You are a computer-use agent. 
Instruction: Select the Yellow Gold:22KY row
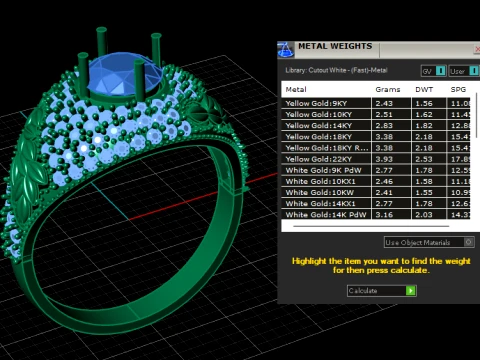(376, 159)
